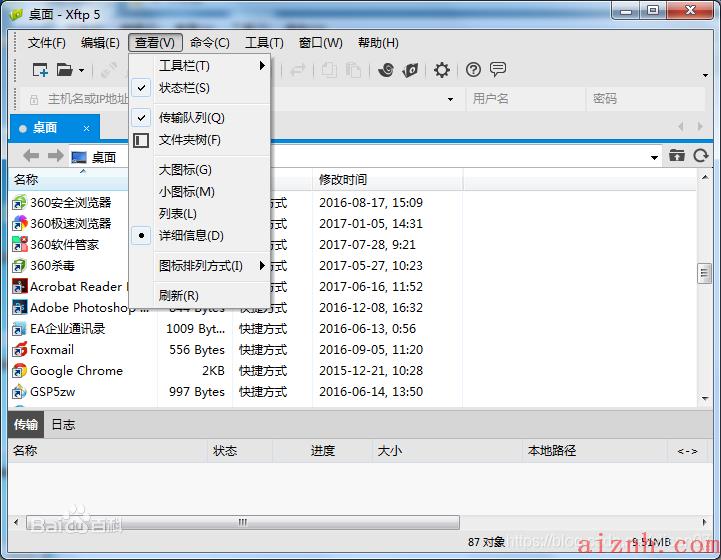Open the Options gear icon

click(x=442, y=70)
